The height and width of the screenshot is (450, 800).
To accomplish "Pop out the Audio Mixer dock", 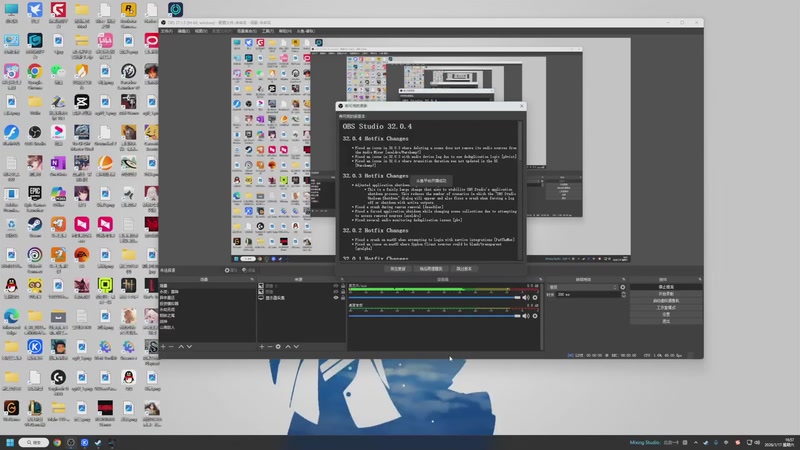I will [x=540, y=279].
